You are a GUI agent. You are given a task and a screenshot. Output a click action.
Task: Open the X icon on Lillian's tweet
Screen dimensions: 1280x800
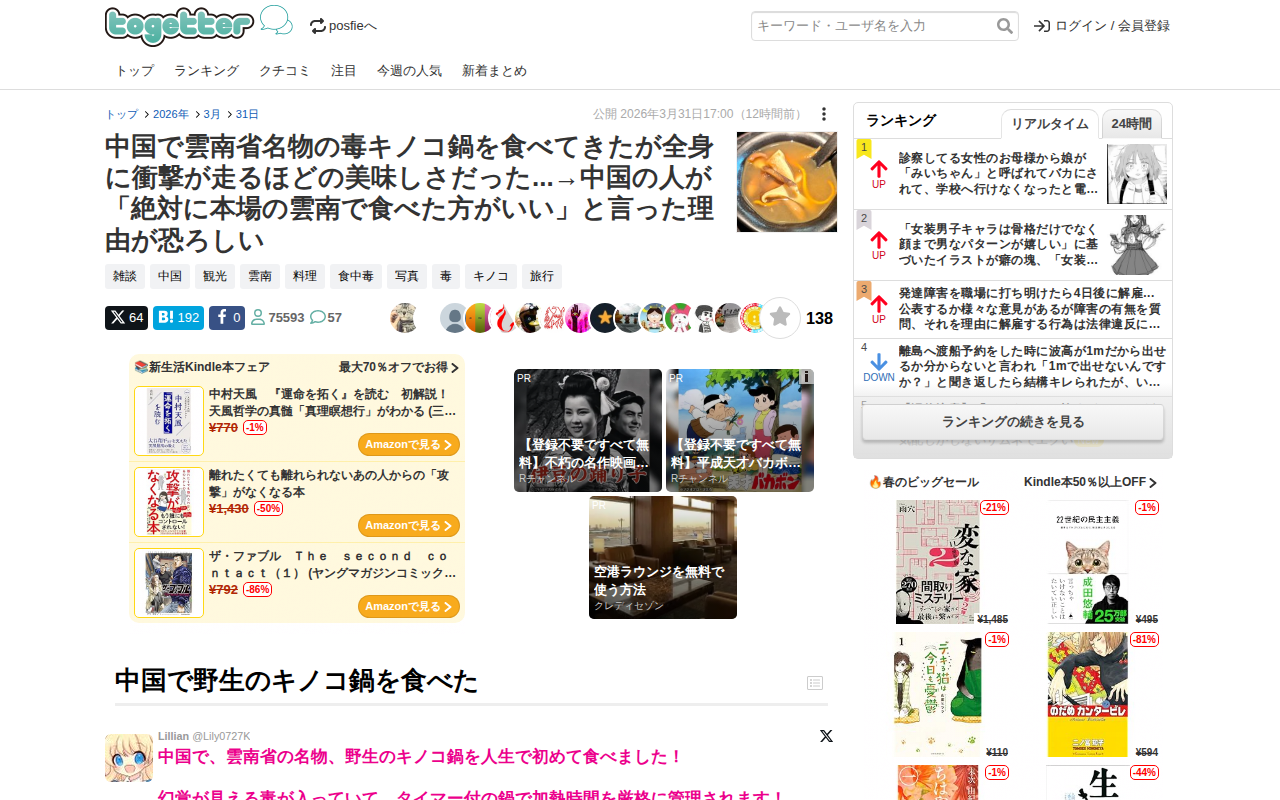point(826,736)
